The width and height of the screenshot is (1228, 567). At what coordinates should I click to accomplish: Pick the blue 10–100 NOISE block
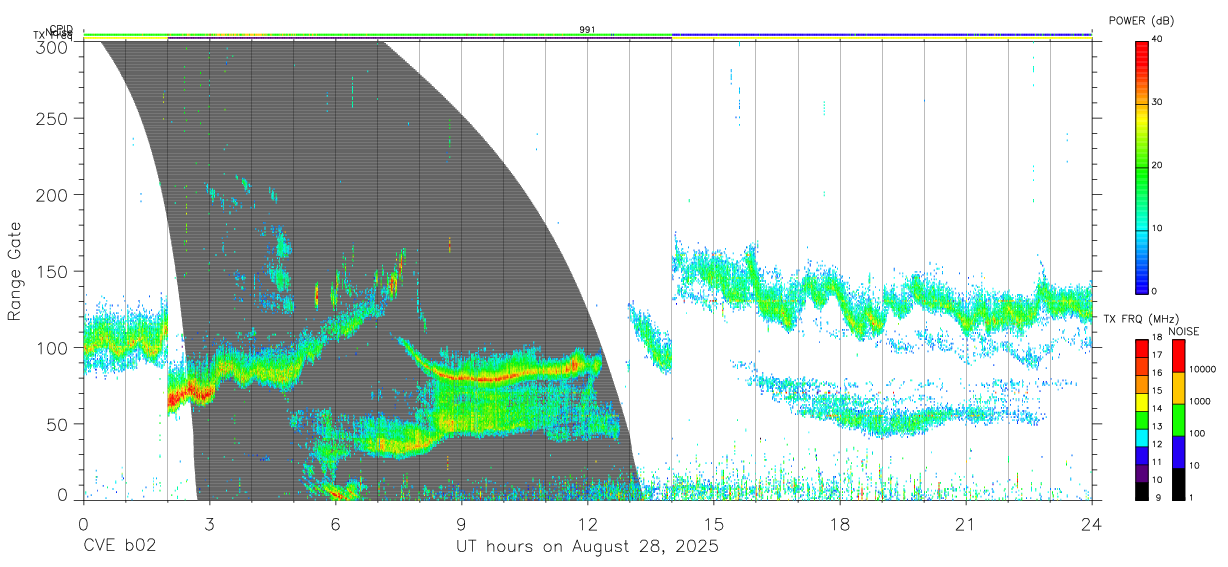click(x=1178, y=452)
